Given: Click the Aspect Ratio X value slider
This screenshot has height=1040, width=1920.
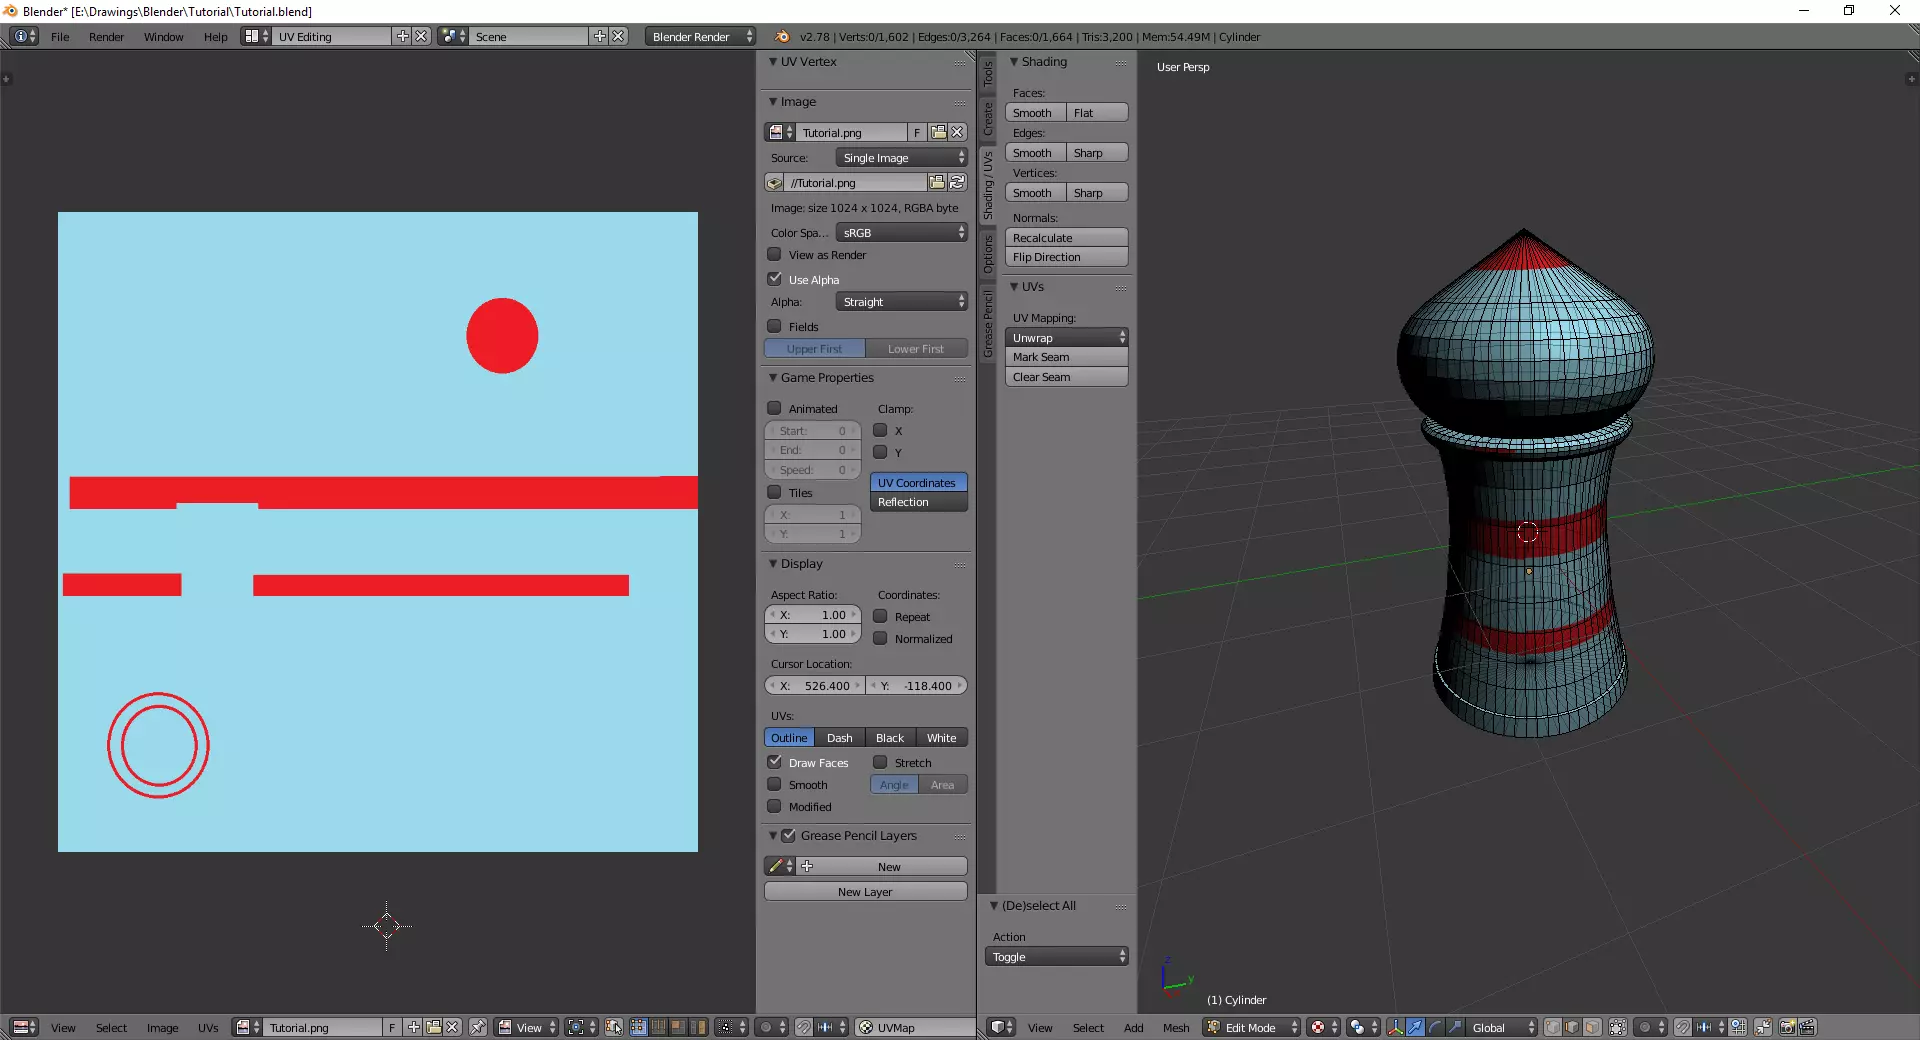Looking at the screenshot, I should pyautogui.click(x=813, y=615).
